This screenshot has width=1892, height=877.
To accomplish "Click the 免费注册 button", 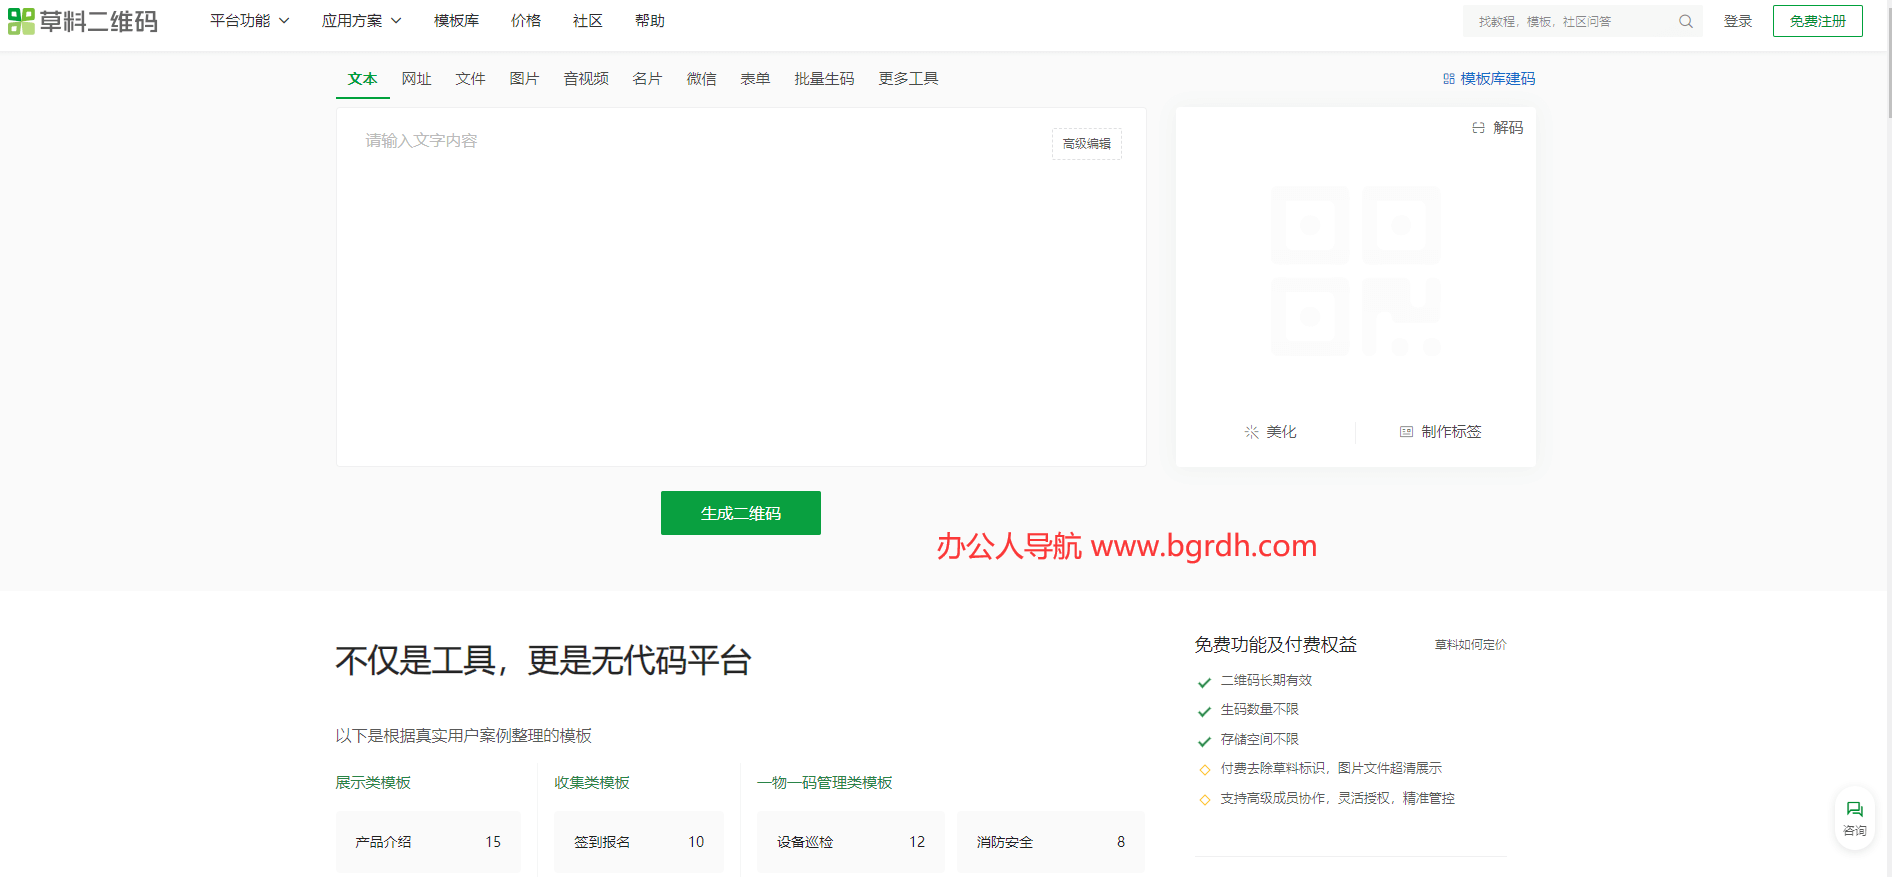I will (1817, 21).
